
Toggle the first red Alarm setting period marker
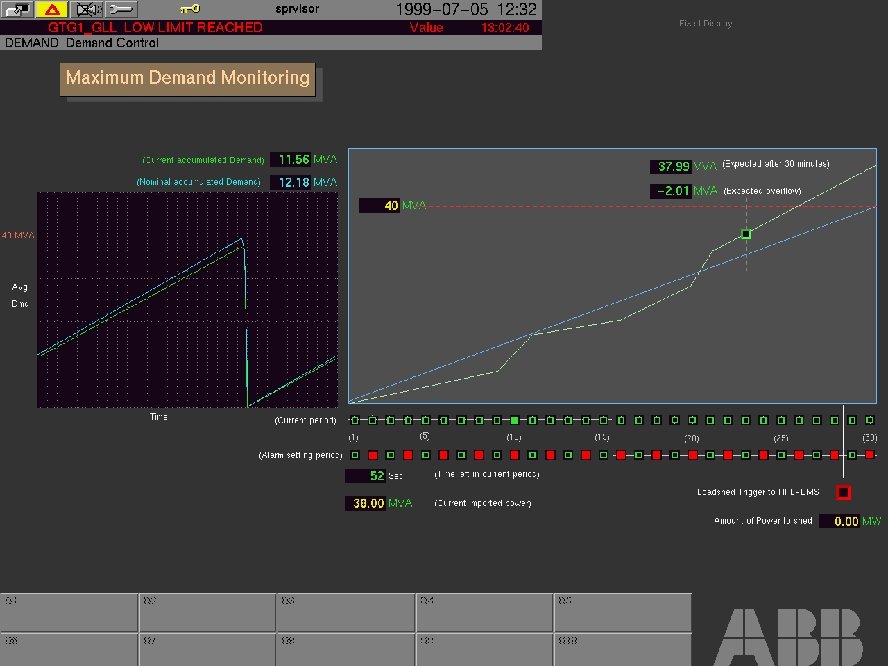(374, 454)
